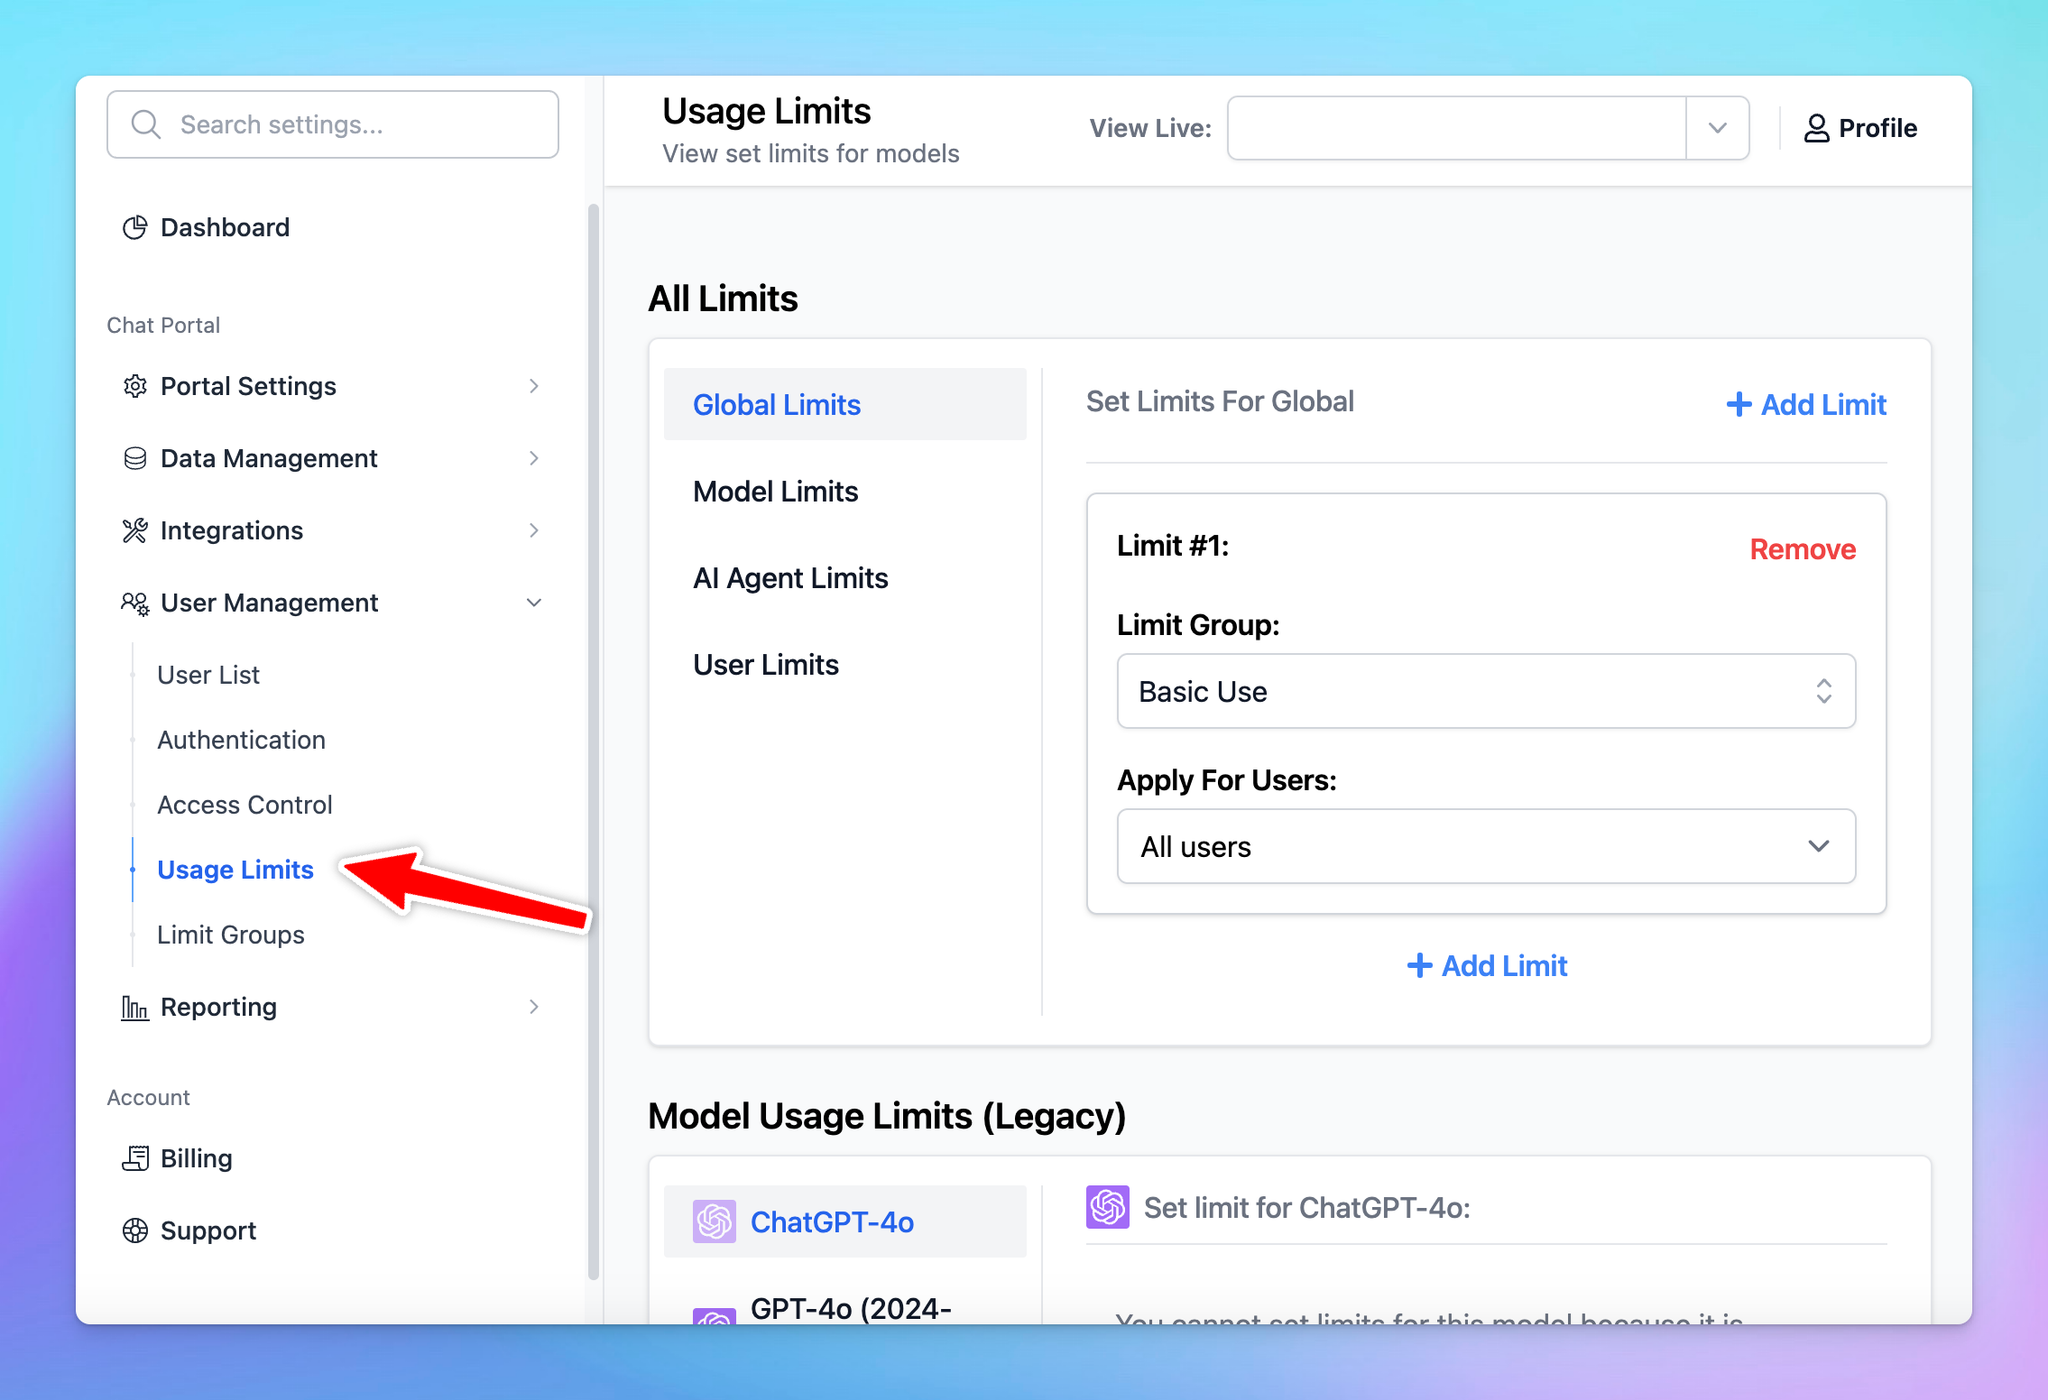Expand the Reporting chevron
Screen dimensions: 2048x1400
534,1007
